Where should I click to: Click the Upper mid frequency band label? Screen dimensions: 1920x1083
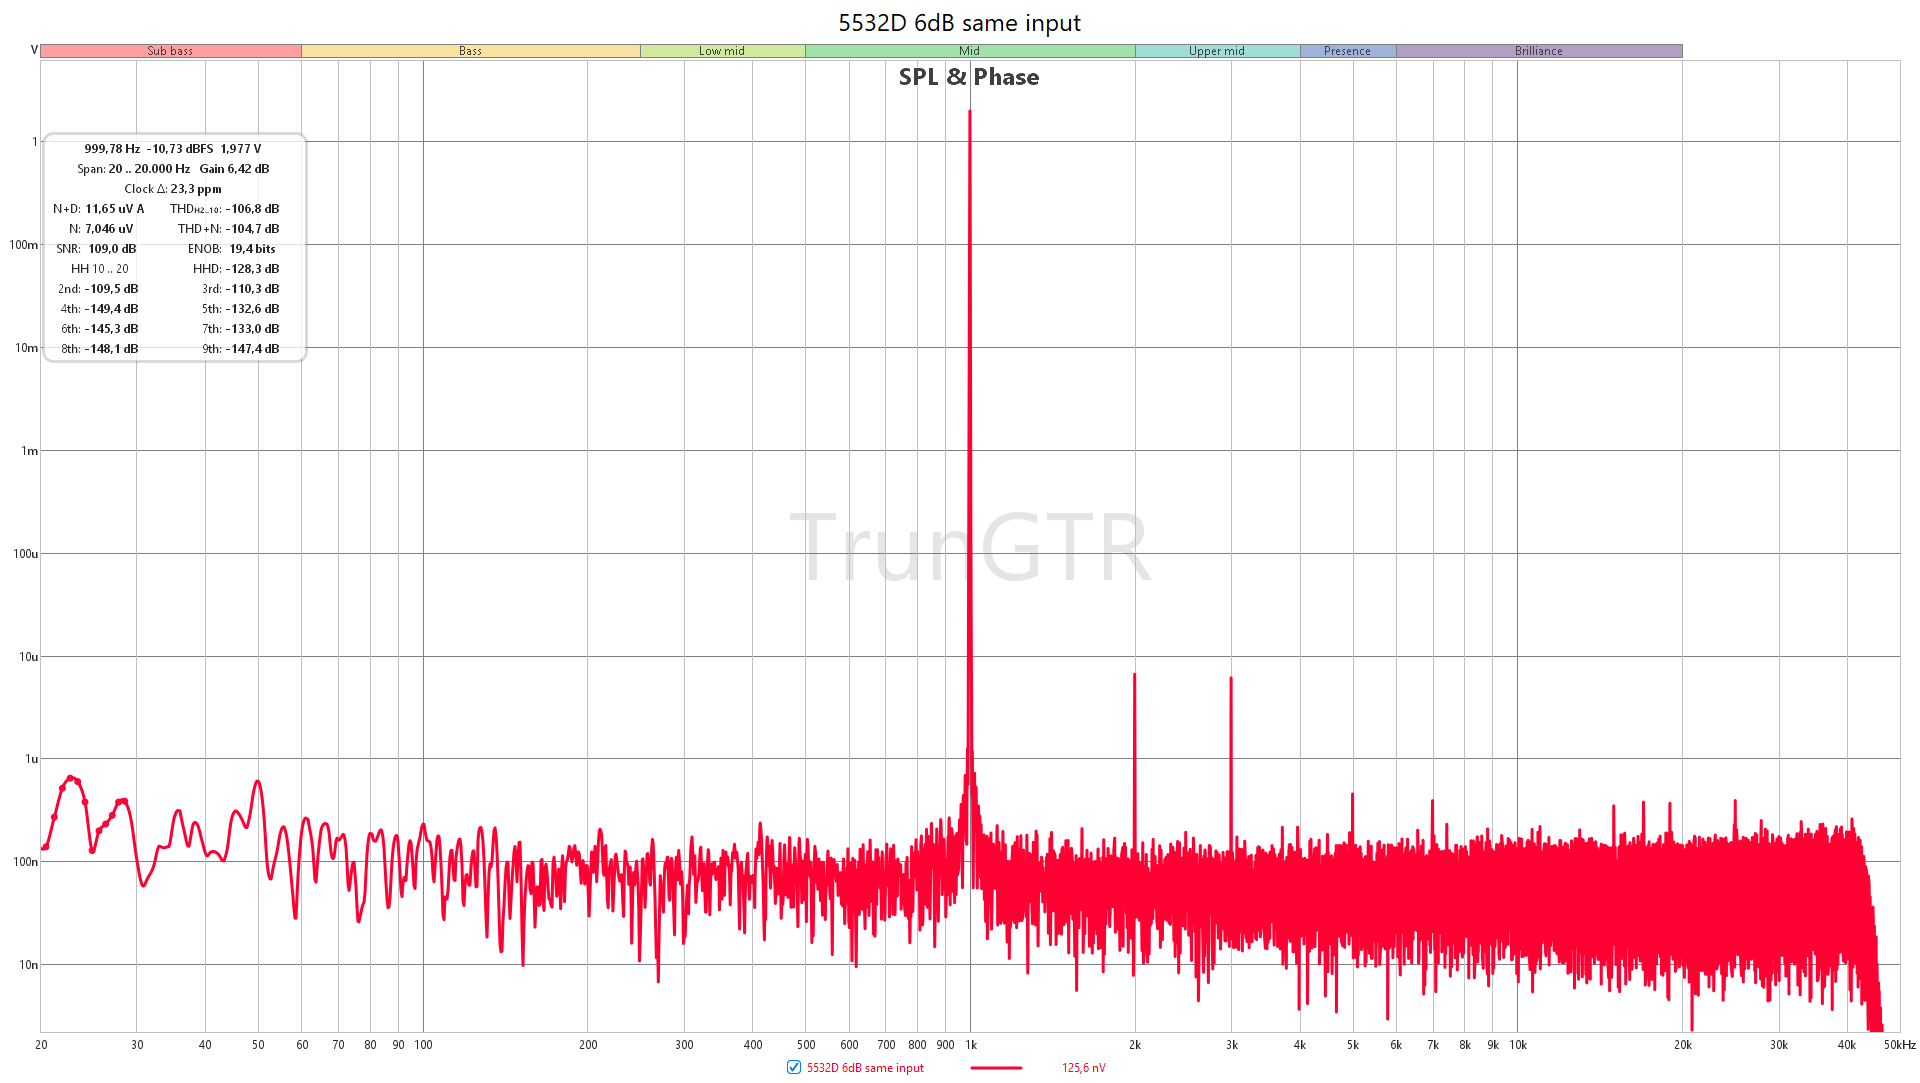1217,51
